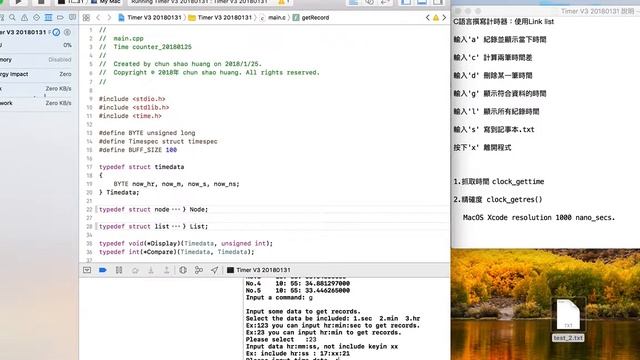Select test_2.txt file on the desktop

pyautogui.click(x=568, y=320)
